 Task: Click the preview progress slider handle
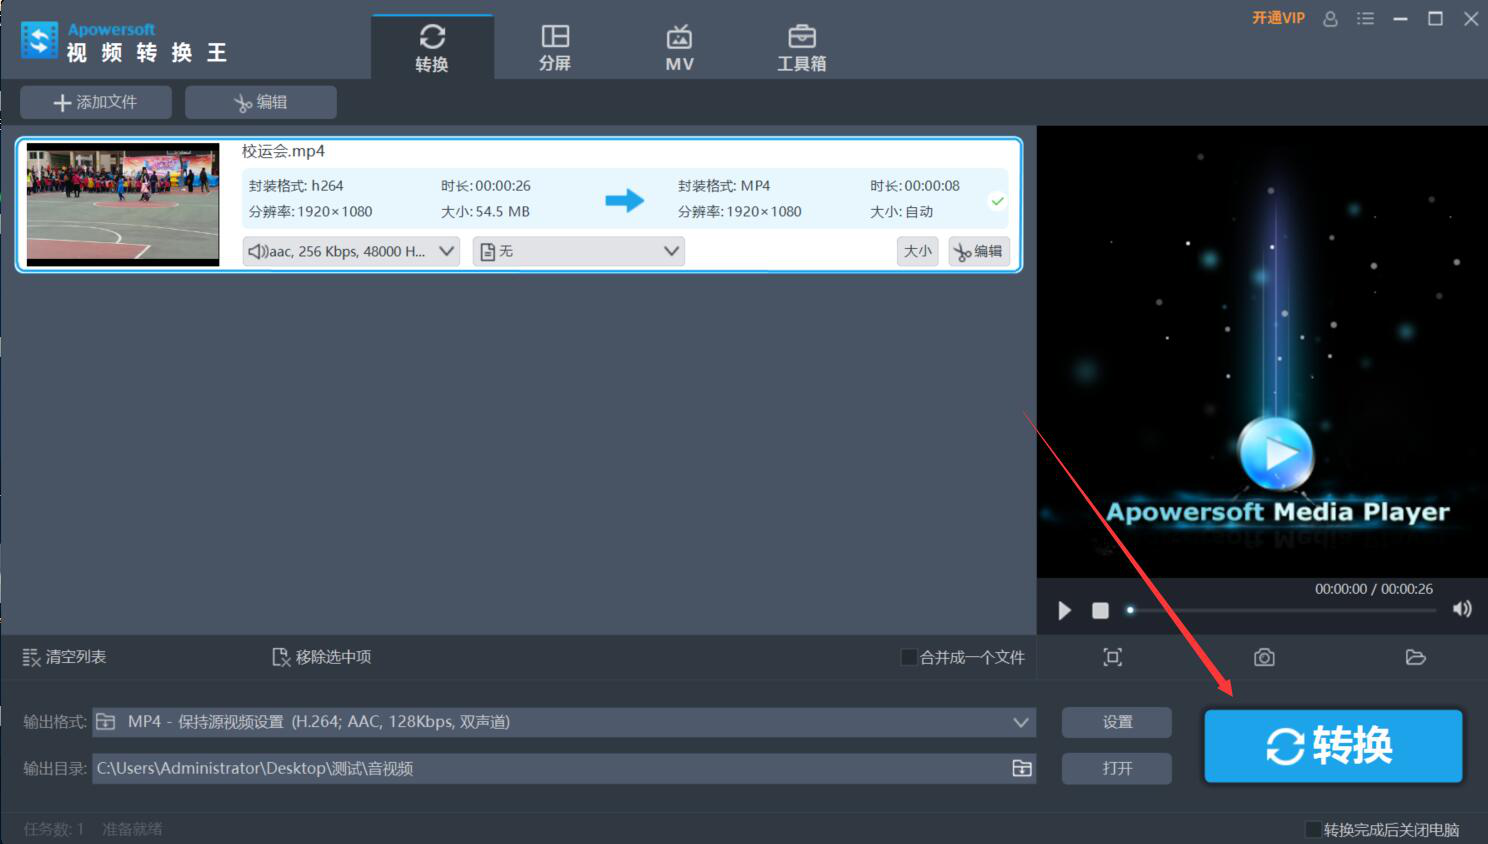1130,610
